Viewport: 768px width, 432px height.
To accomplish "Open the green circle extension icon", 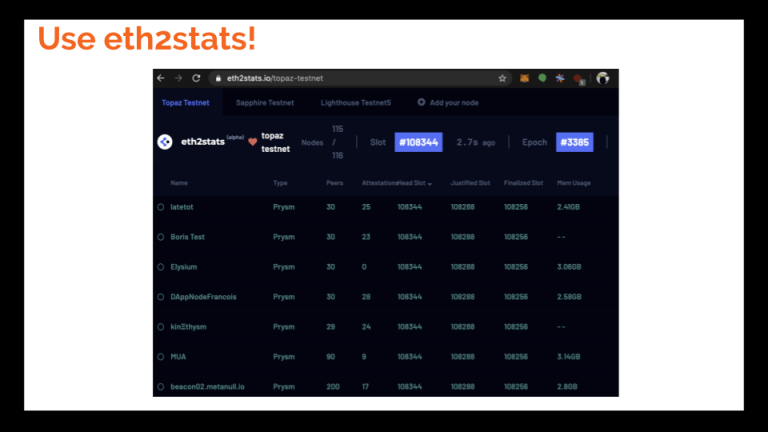I will click(x=542, y=78).
